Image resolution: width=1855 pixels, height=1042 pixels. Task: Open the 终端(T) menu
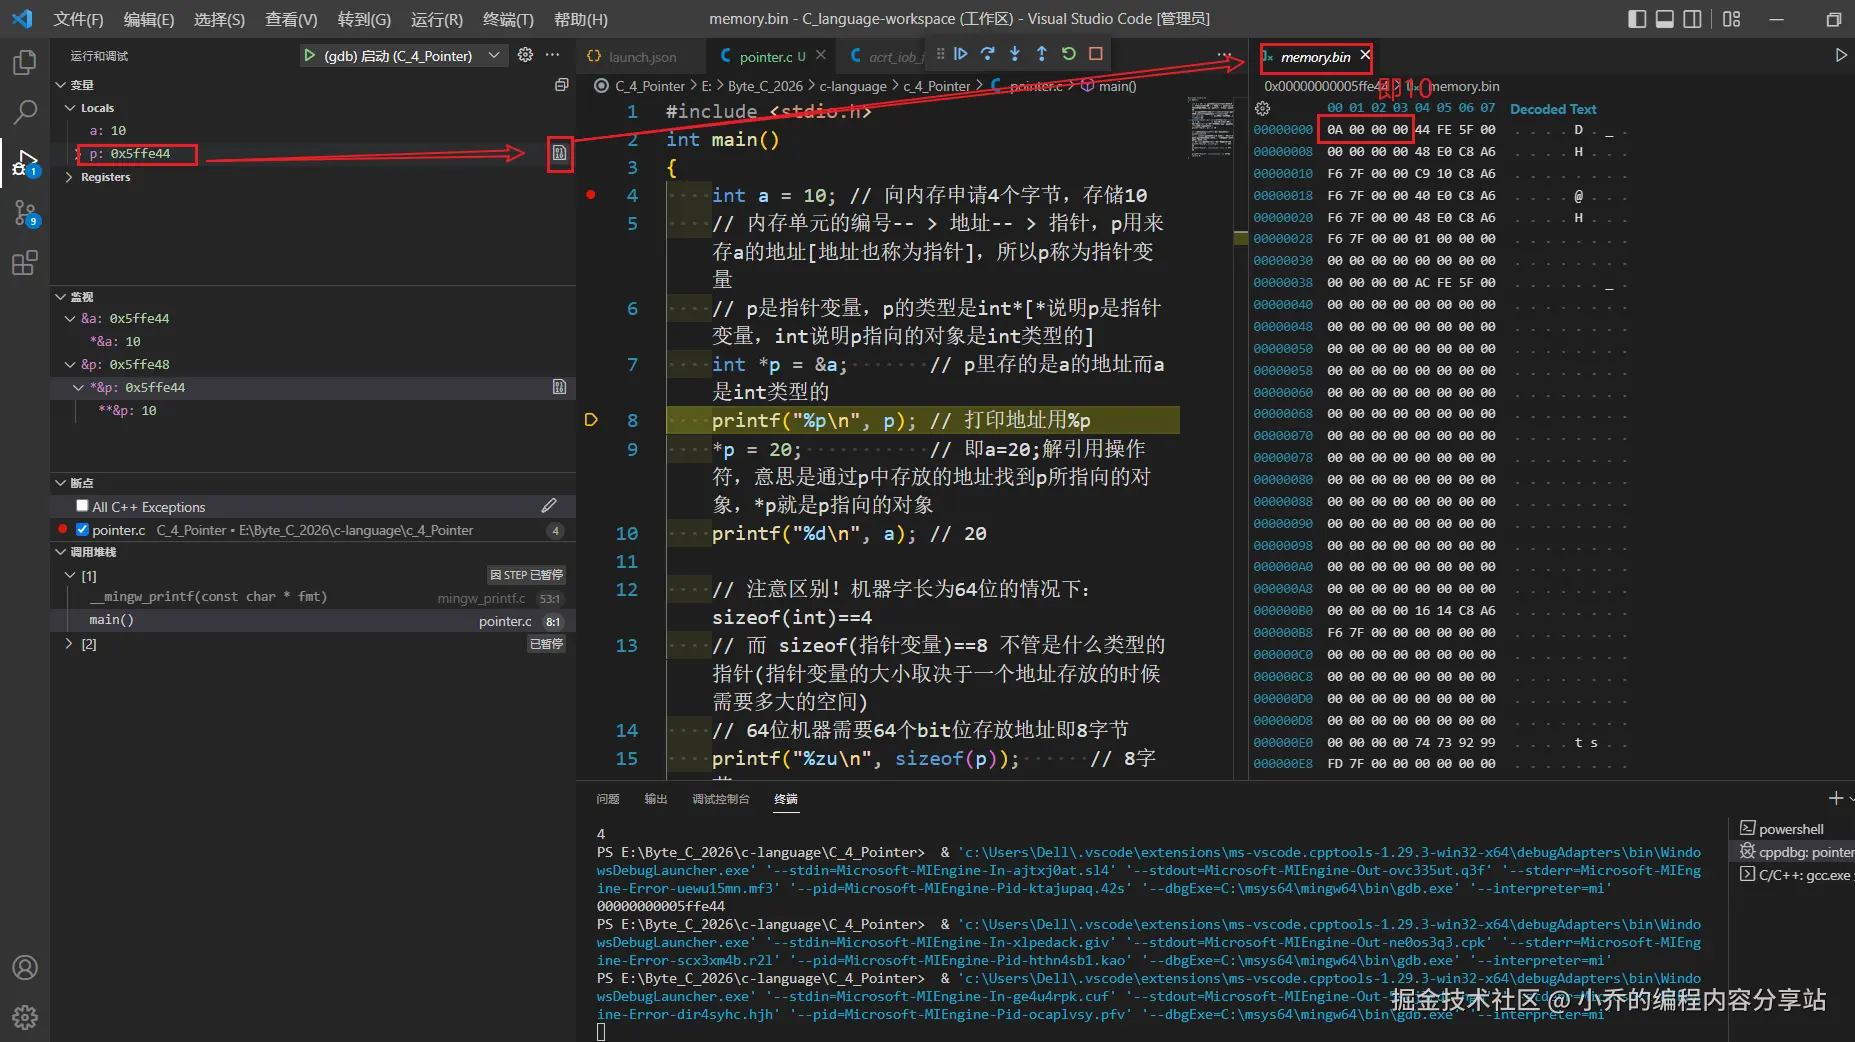click(508, 19)
